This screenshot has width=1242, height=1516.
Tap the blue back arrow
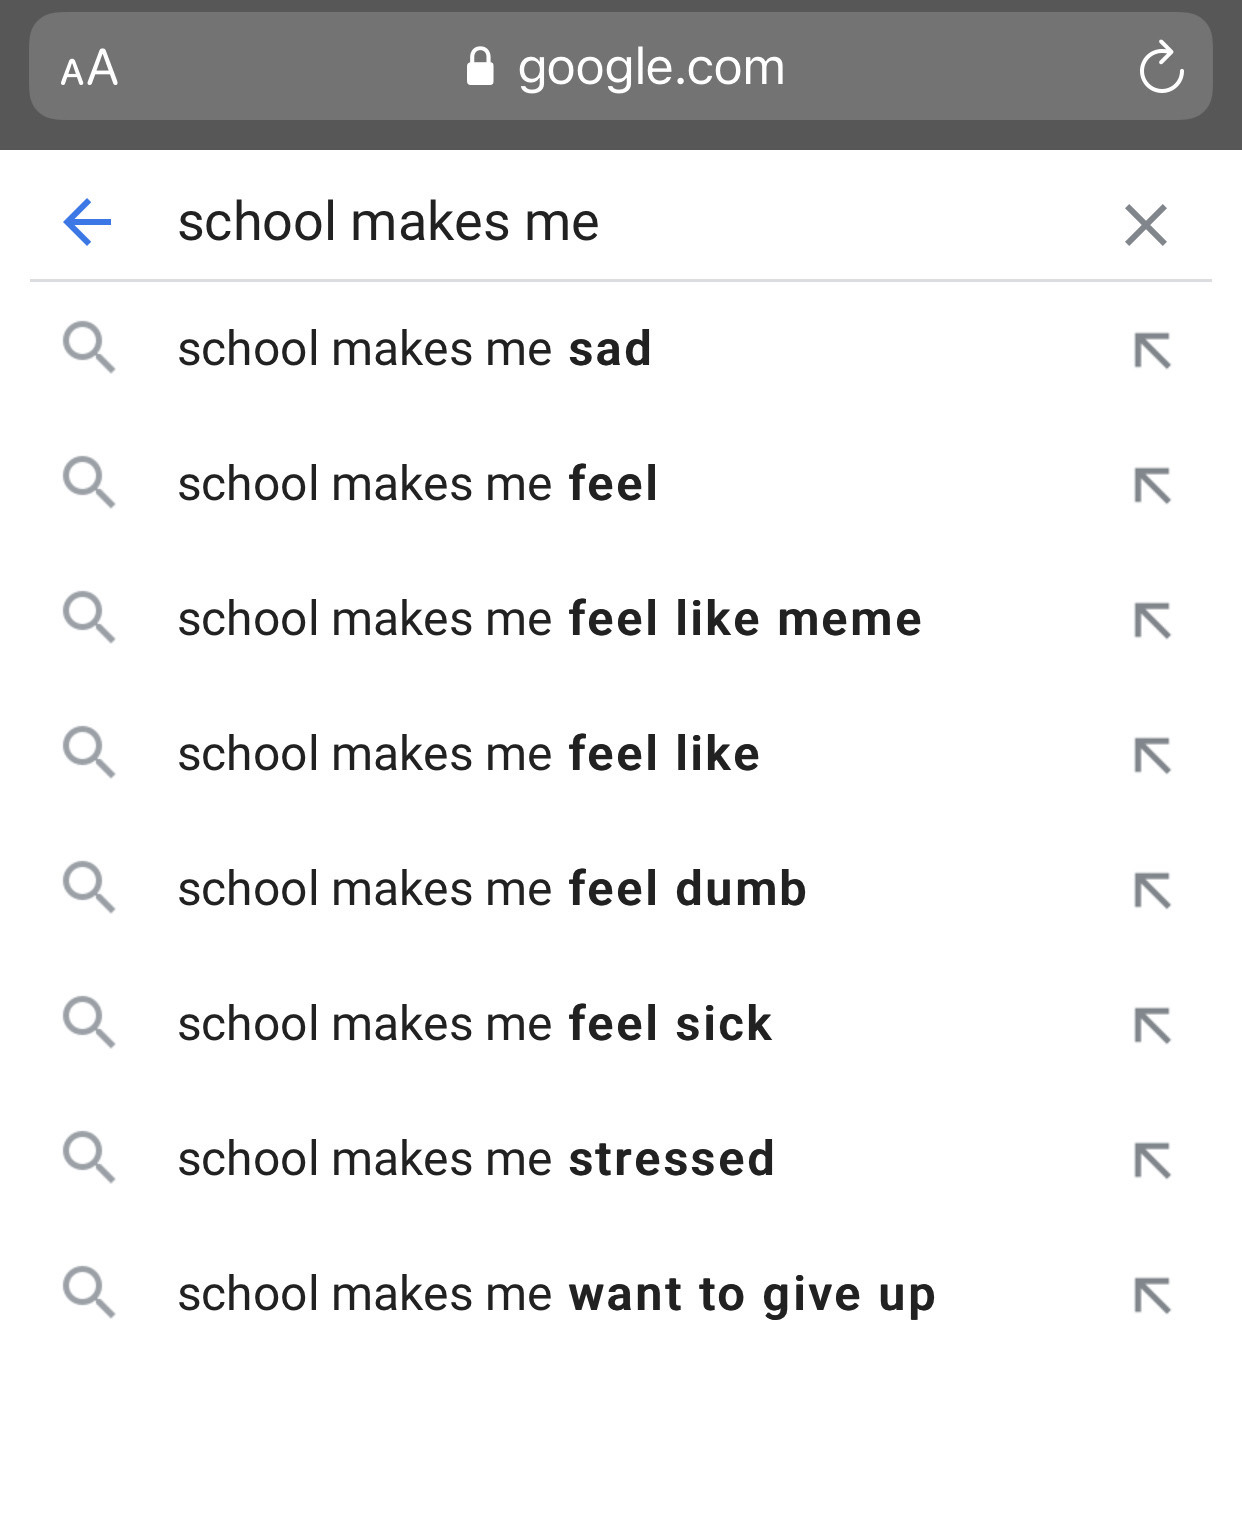coord(87,222)
